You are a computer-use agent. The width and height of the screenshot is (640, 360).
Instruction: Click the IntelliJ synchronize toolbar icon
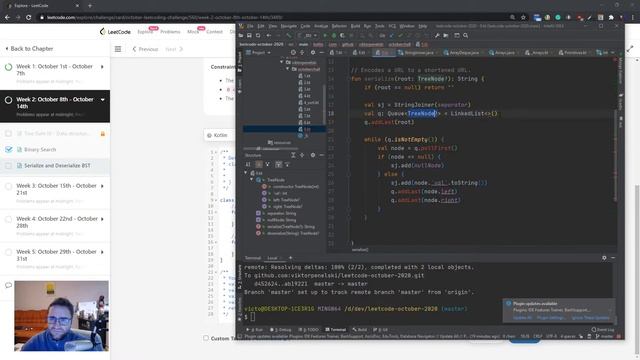point(258,36)
